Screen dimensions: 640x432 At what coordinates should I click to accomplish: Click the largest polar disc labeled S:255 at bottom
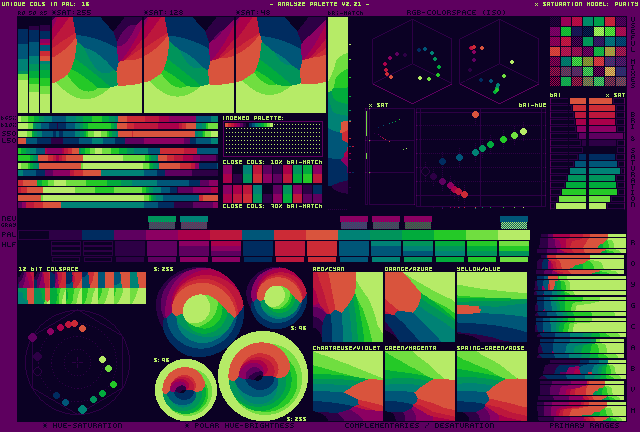[263, 376]
